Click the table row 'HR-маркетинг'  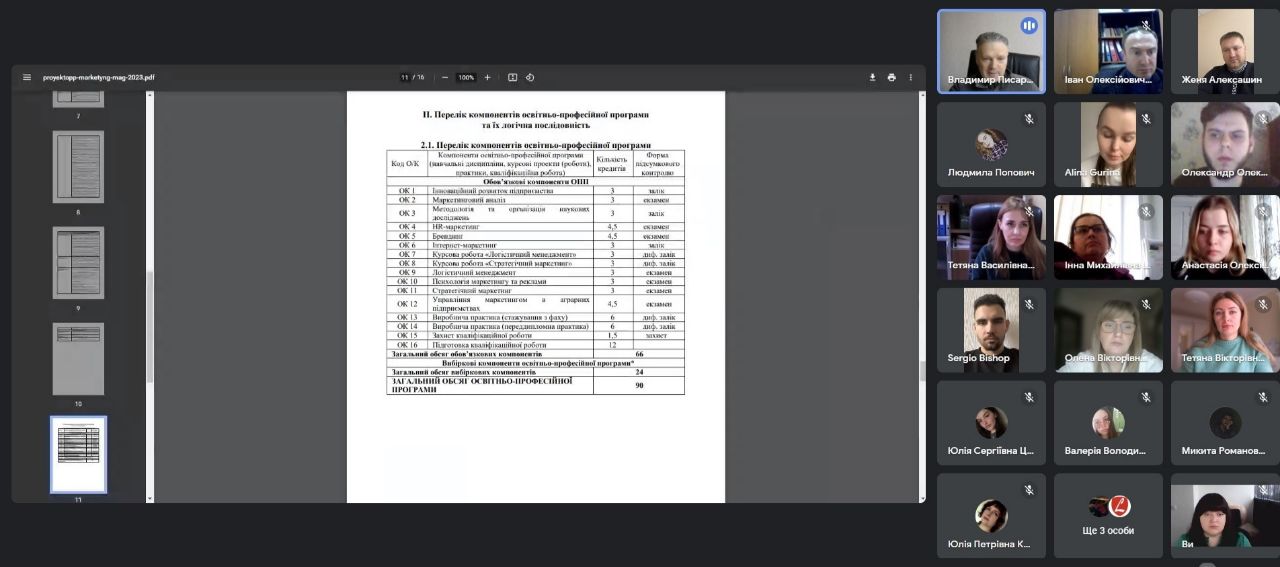[x=536, y=227]
